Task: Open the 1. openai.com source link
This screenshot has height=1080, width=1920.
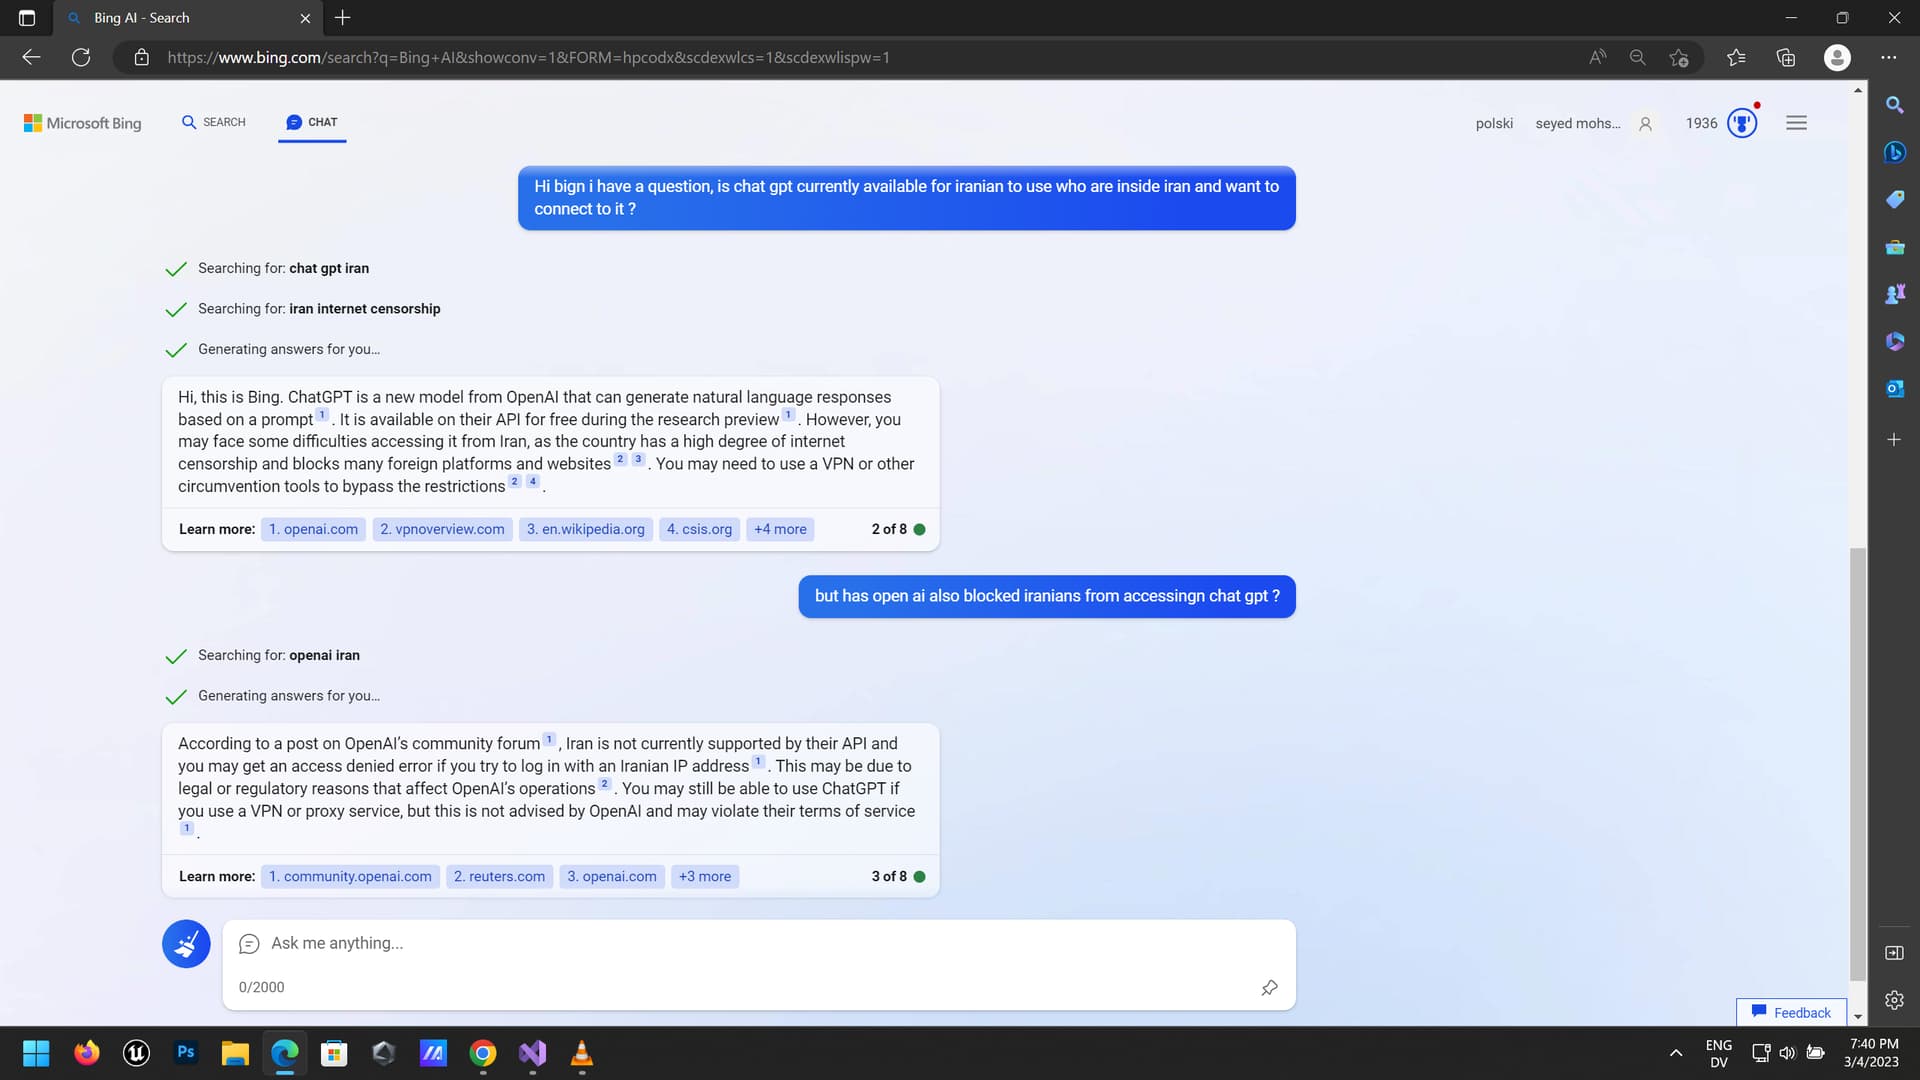Action: pos(313,529)
